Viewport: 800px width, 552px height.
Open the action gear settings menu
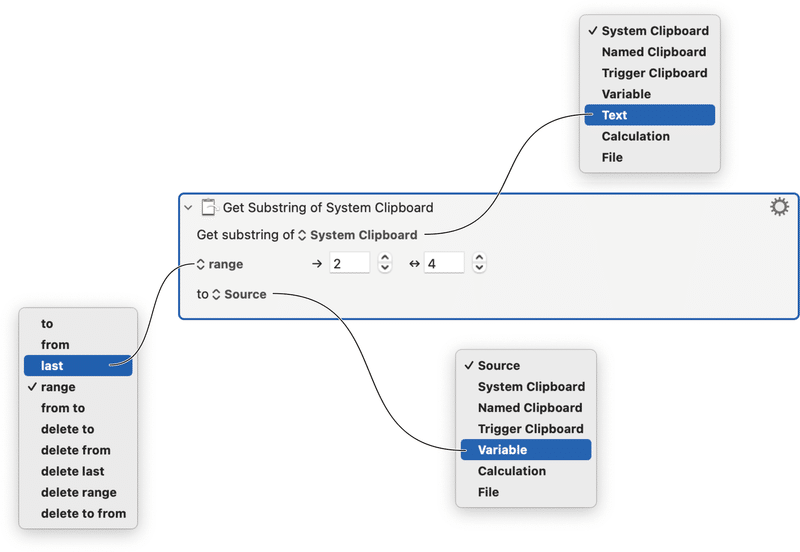[x=779, y=207]
